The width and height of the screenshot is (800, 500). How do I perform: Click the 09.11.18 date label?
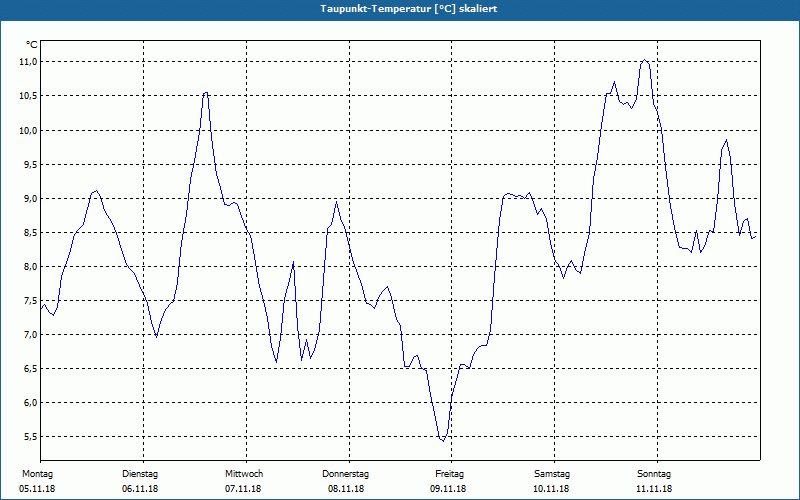448,489
